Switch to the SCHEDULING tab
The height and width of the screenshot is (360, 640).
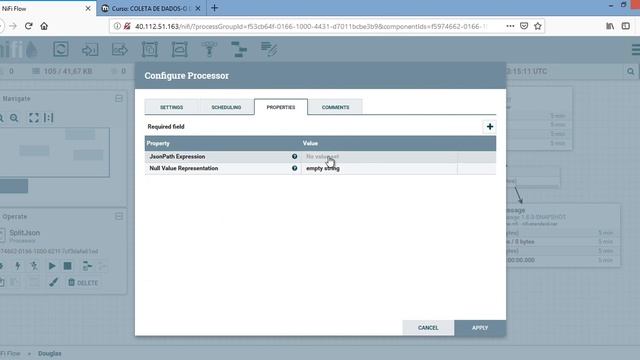point(226,107)
